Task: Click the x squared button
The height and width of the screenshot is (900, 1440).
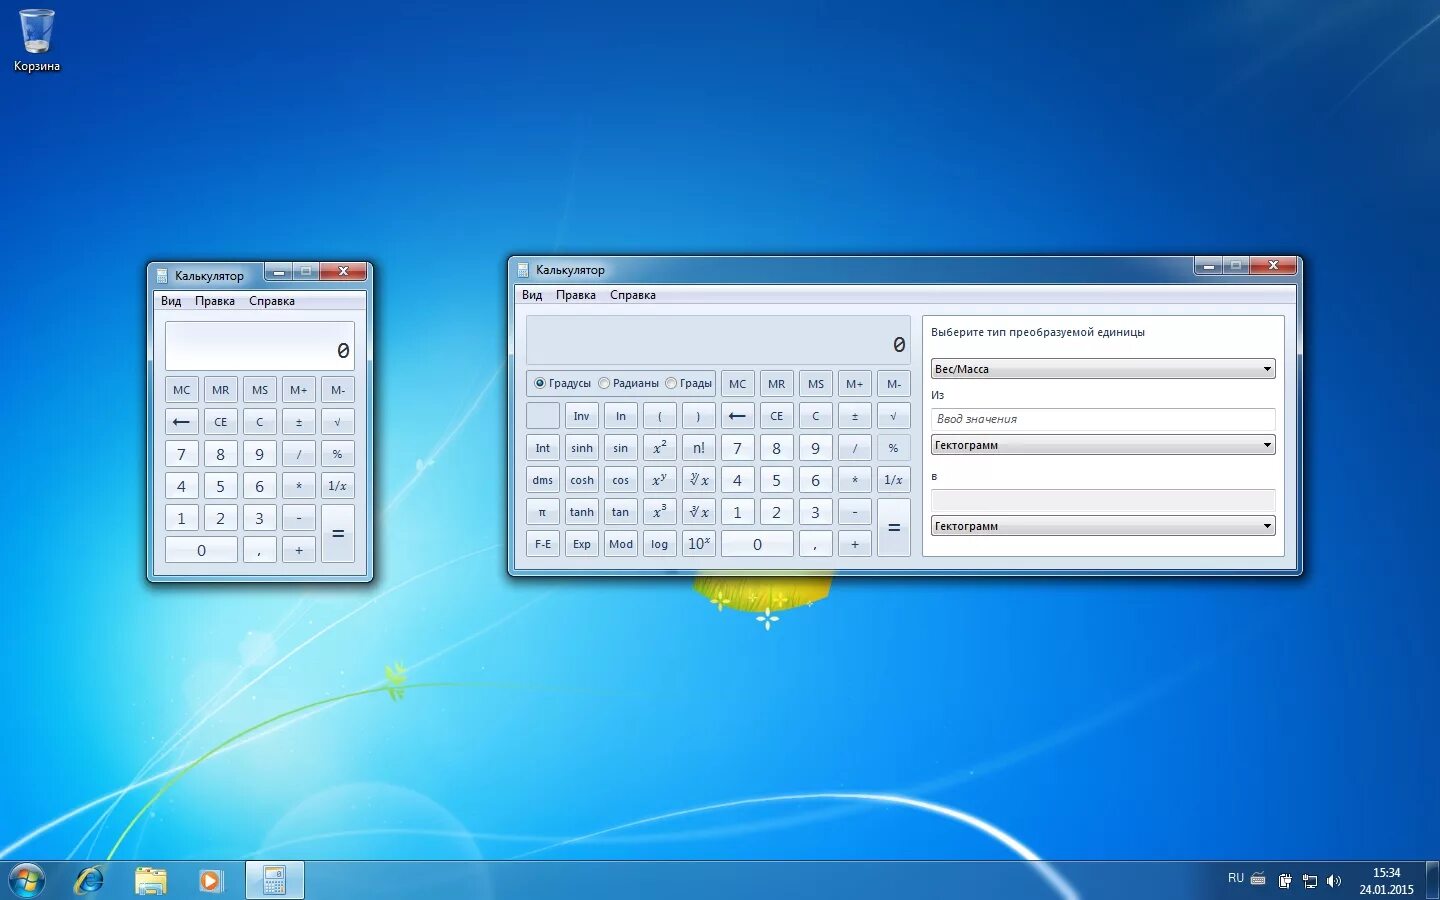Action: 659,448
